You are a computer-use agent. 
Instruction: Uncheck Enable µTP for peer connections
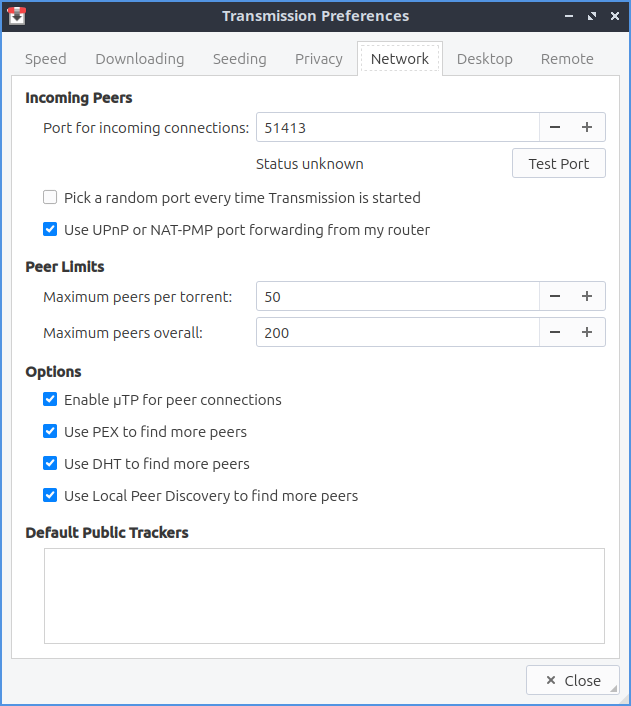coord(50,400)
